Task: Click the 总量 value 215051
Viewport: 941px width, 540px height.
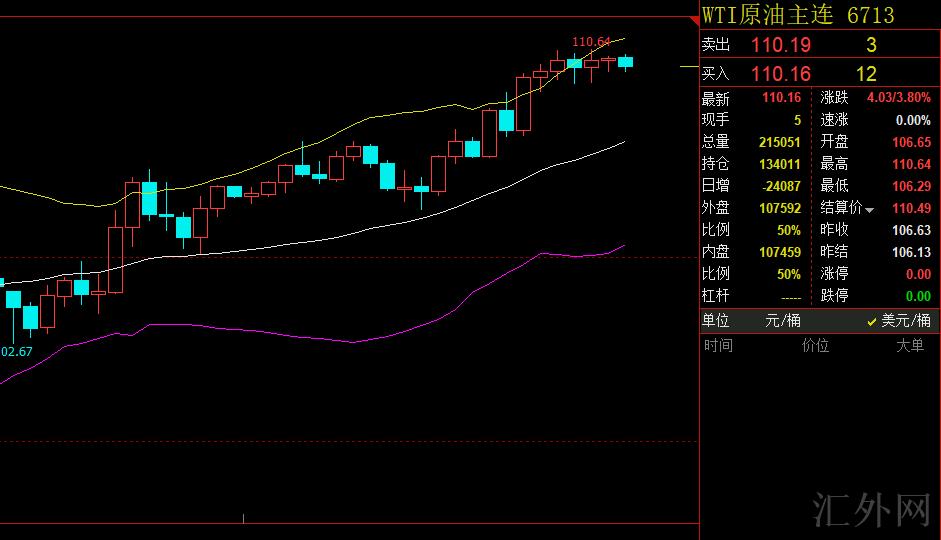Action: [780, 142]
